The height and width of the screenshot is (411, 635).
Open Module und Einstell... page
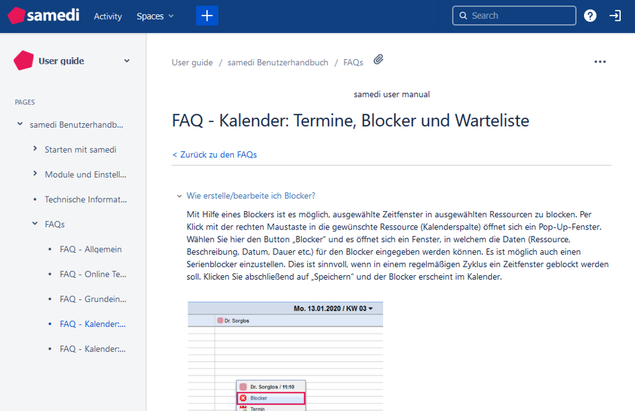[85, 175]
